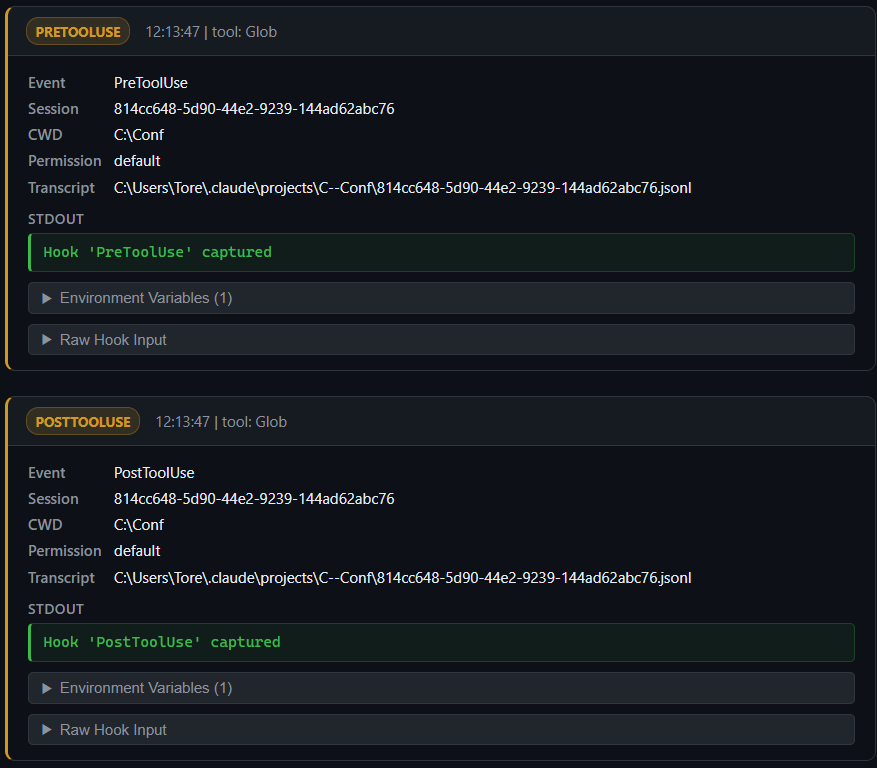The width and height of the screenshot is (877, 768).
Task: Click the CWD value C:\Conf
Action: coord(138,134)
